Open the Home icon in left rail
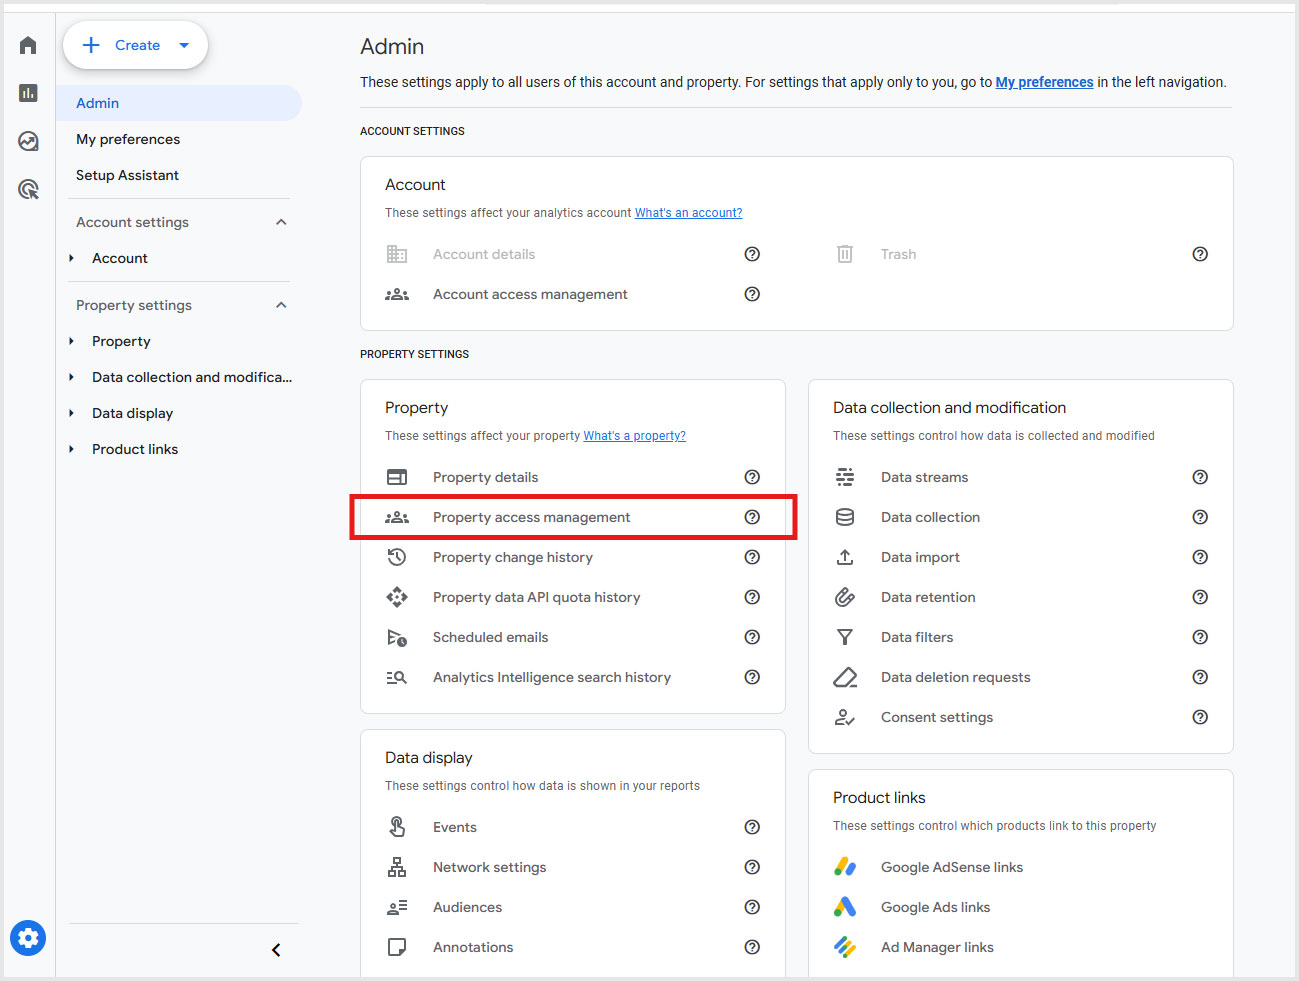Screen dimensions: 1299x981 tap(28, 45)
